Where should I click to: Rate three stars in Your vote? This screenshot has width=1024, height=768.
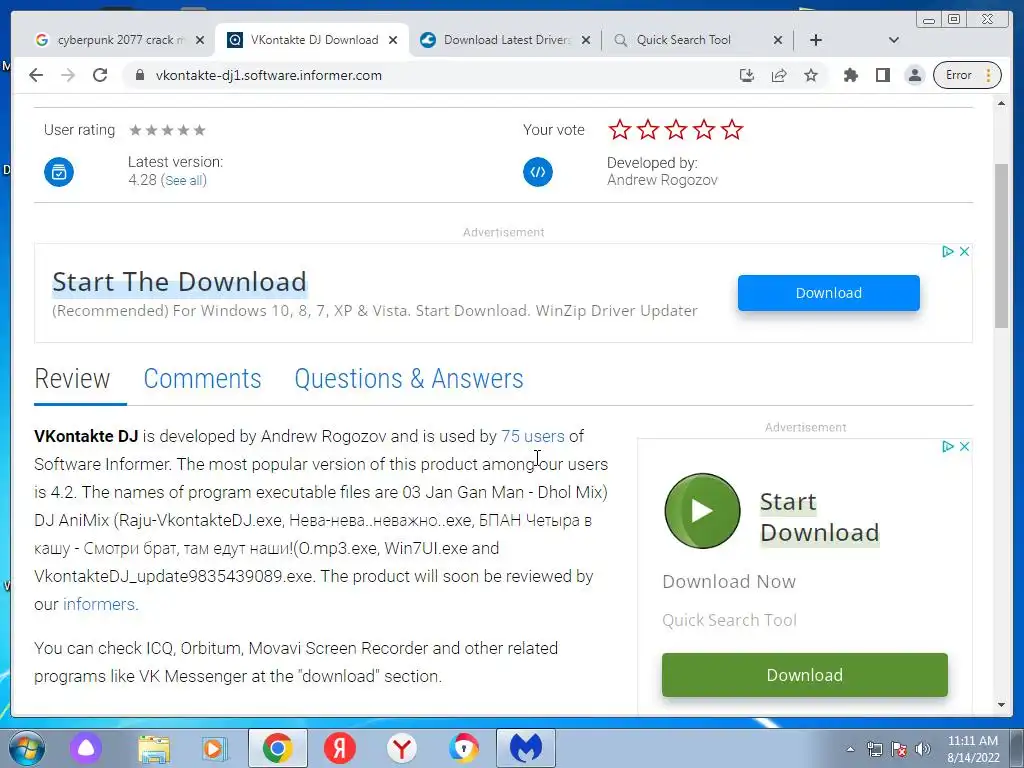point(676,129)
